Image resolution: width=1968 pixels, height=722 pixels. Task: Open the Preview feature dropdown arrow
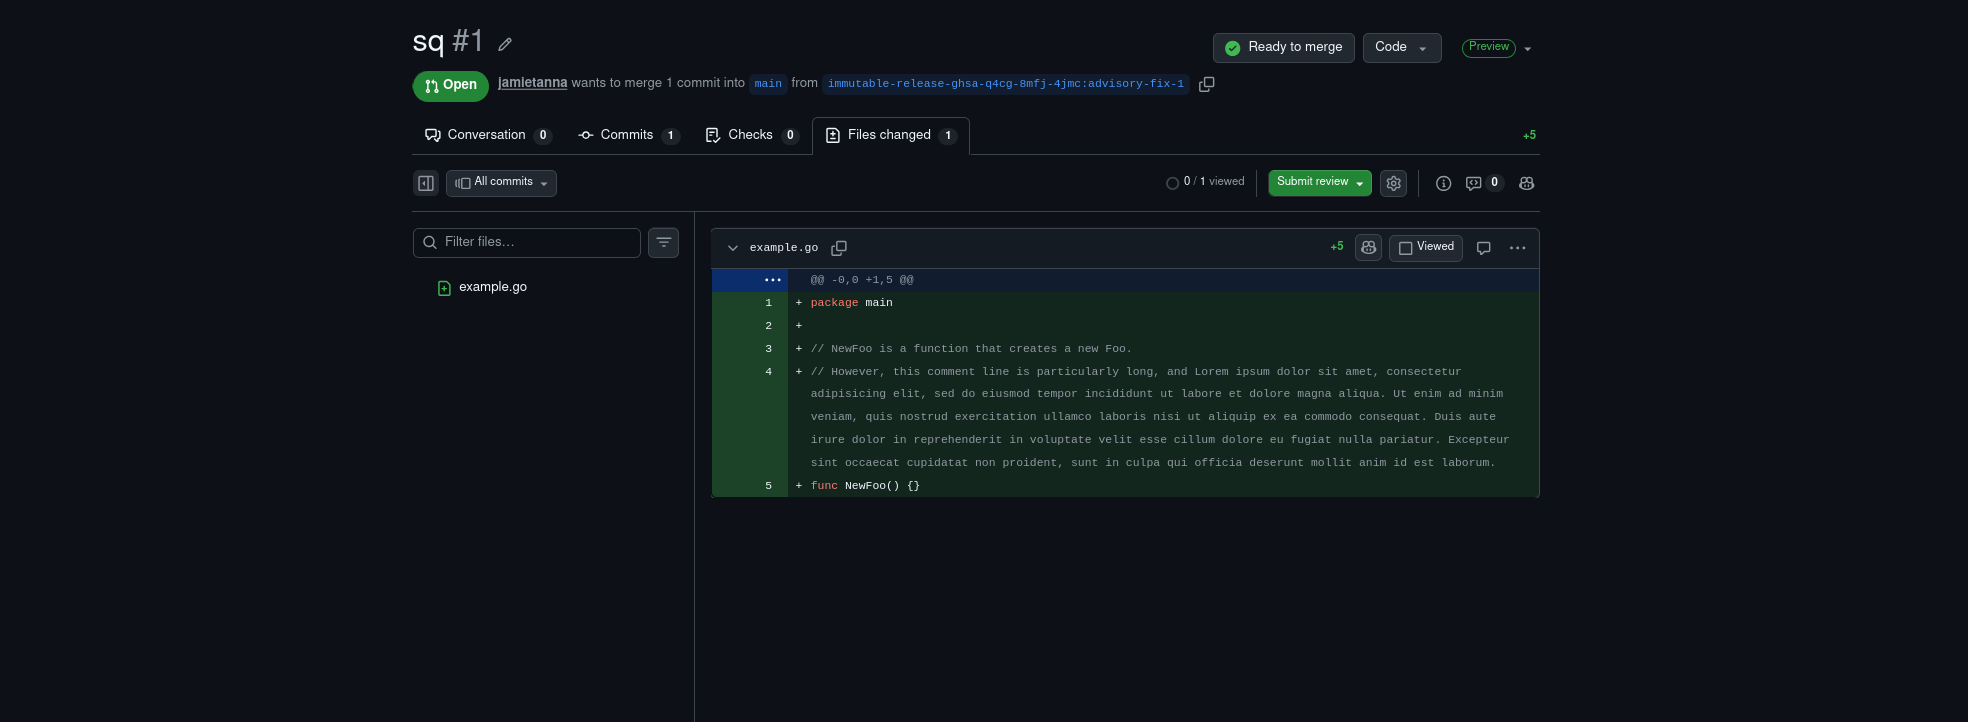[1528, 49]
